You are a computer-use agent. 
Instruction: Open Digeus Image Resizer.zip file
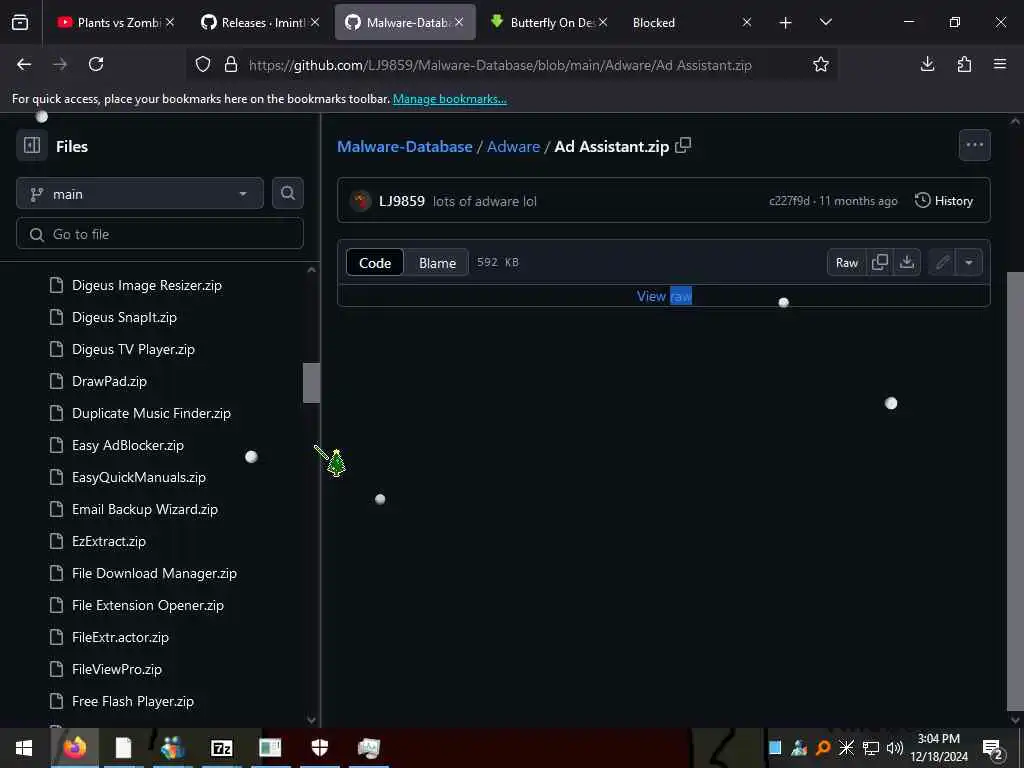[x=147, y=285]
